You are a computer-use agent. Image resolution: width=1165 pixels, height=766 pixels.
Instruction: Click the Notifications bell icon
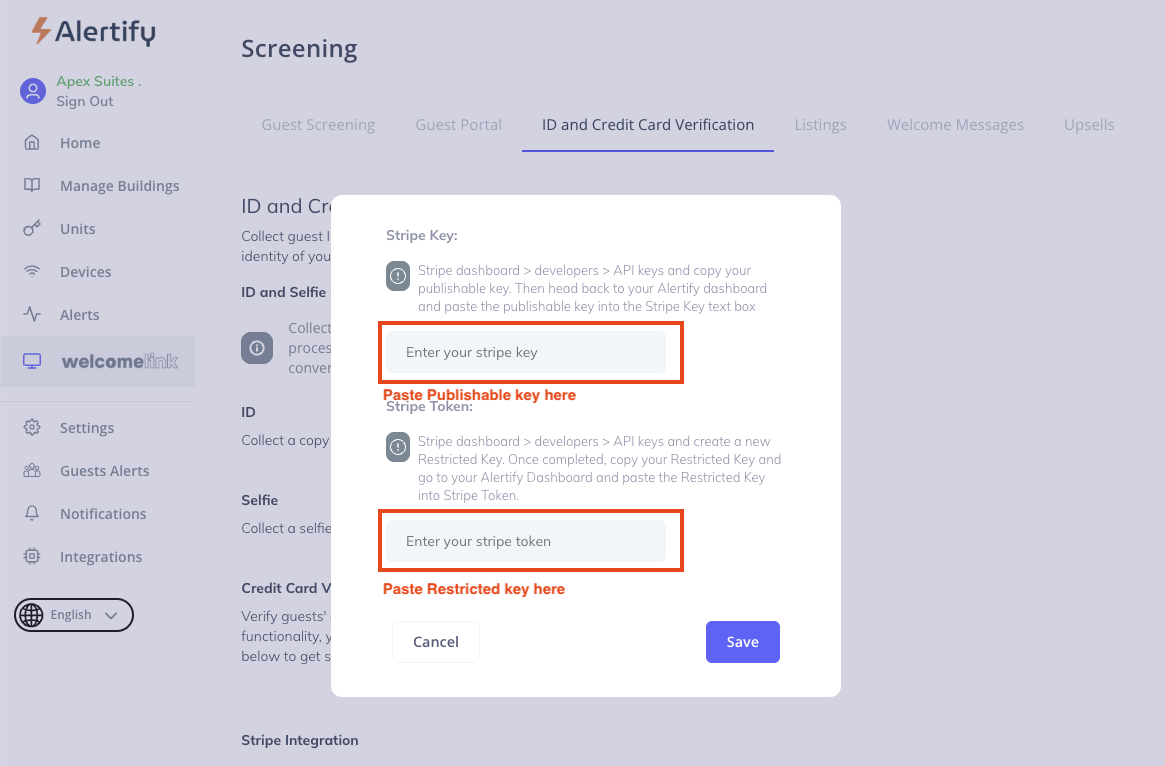click(x=32, y=514)
